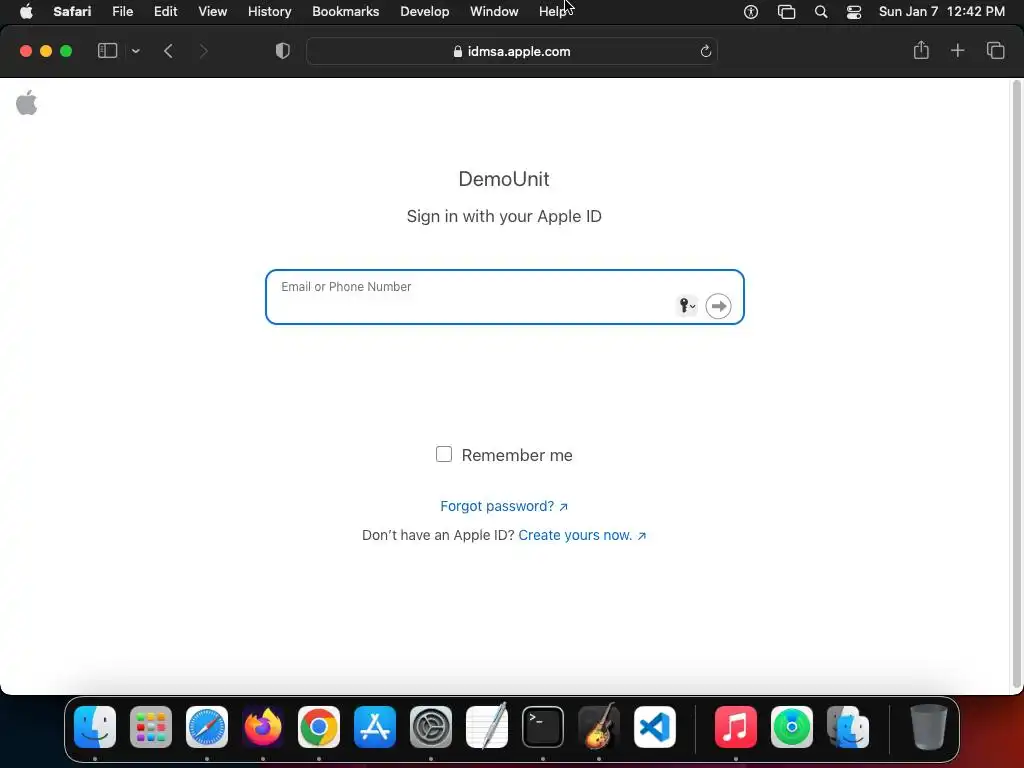Open the Forgot password link

click(x=504, y=506)
